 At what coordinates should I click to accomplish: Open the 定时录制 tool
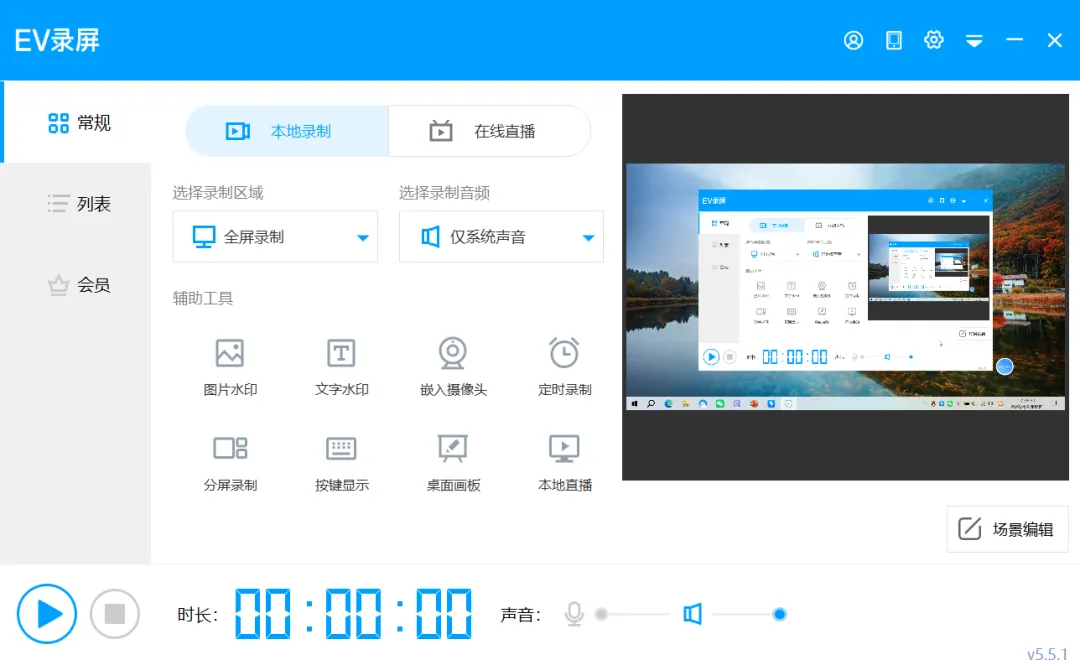tap(565, 367)
